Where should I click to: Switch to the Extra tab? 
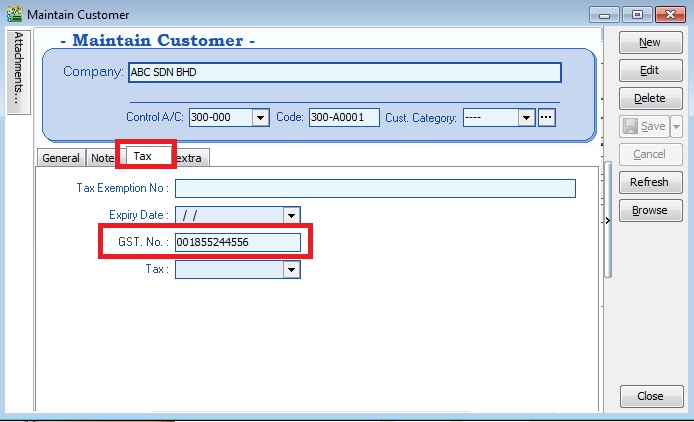pos(191,158)
